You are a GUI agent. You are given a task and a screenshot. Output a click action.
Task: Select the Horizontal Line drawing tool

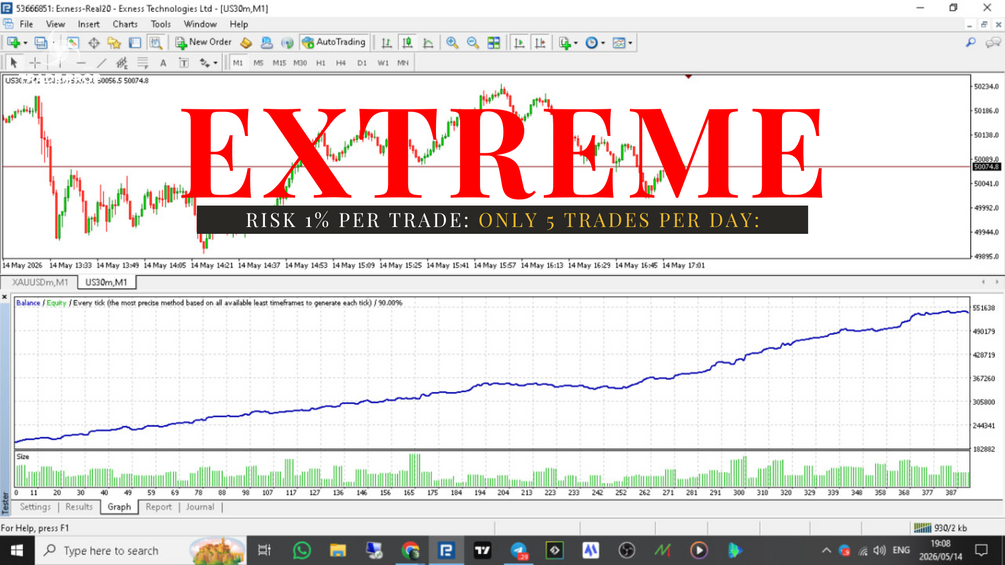(x=81, y=63)
